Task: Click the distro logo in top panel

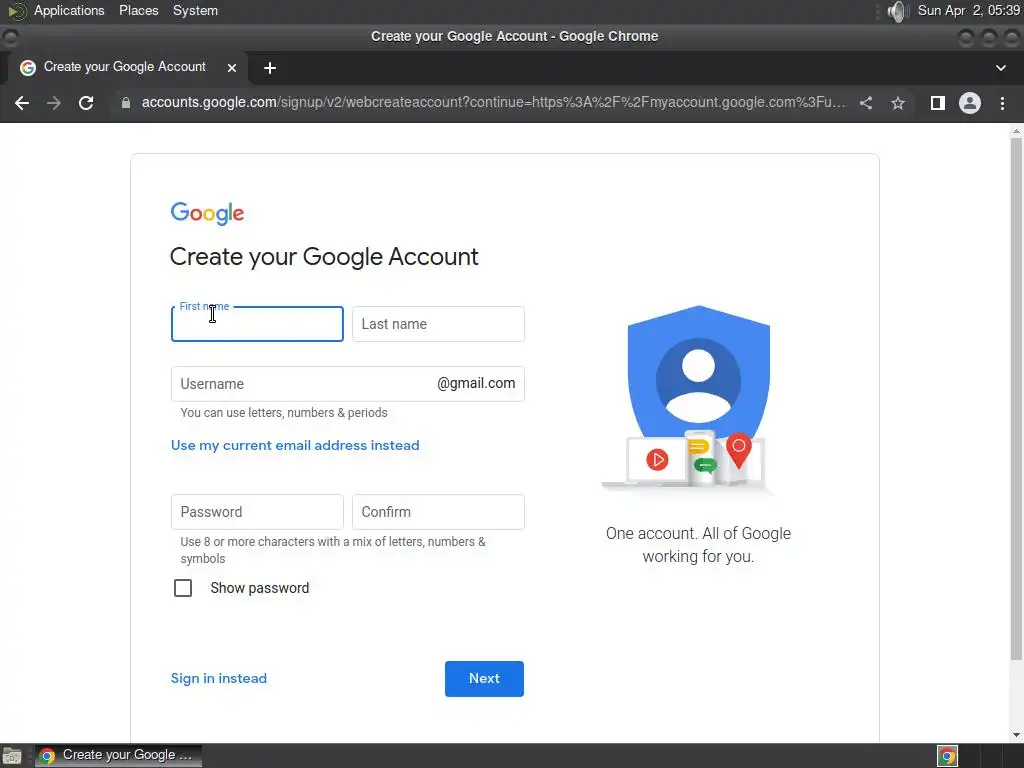Action: pos(17,11)
